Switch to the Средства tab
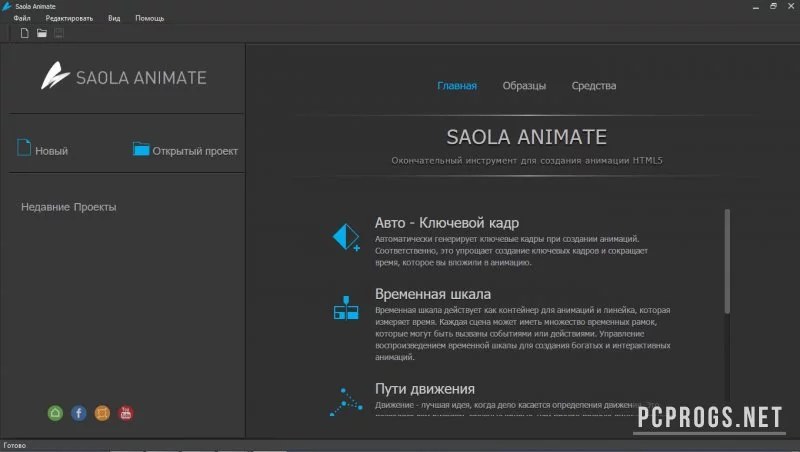Screen dimensions: 800x452 tap(594, 86)
